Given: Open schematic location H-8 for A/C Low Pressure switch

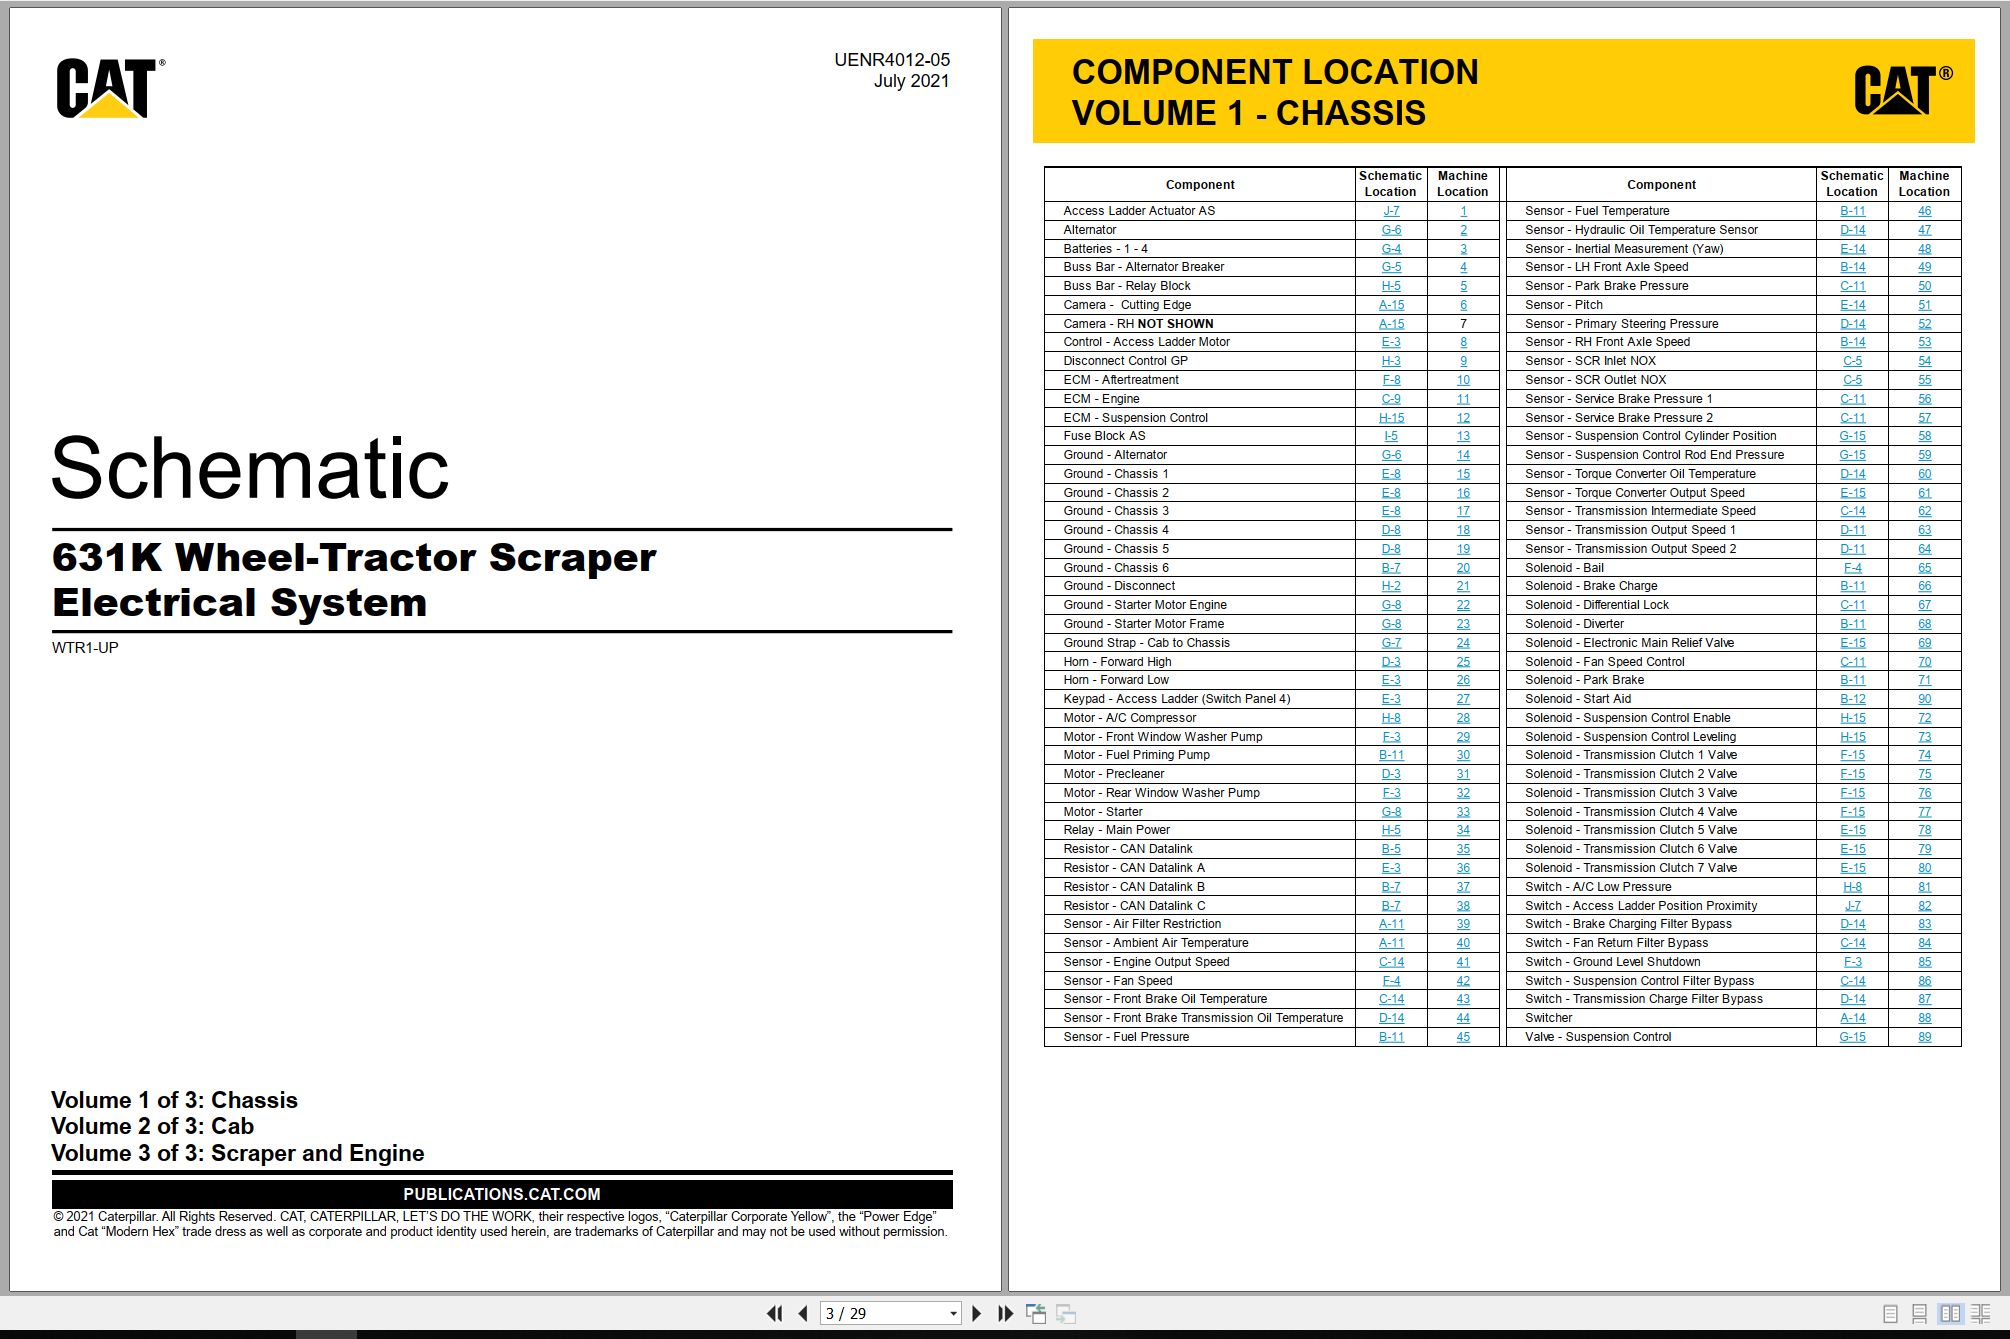Looking at the screenshot, I should [1852, 887].
